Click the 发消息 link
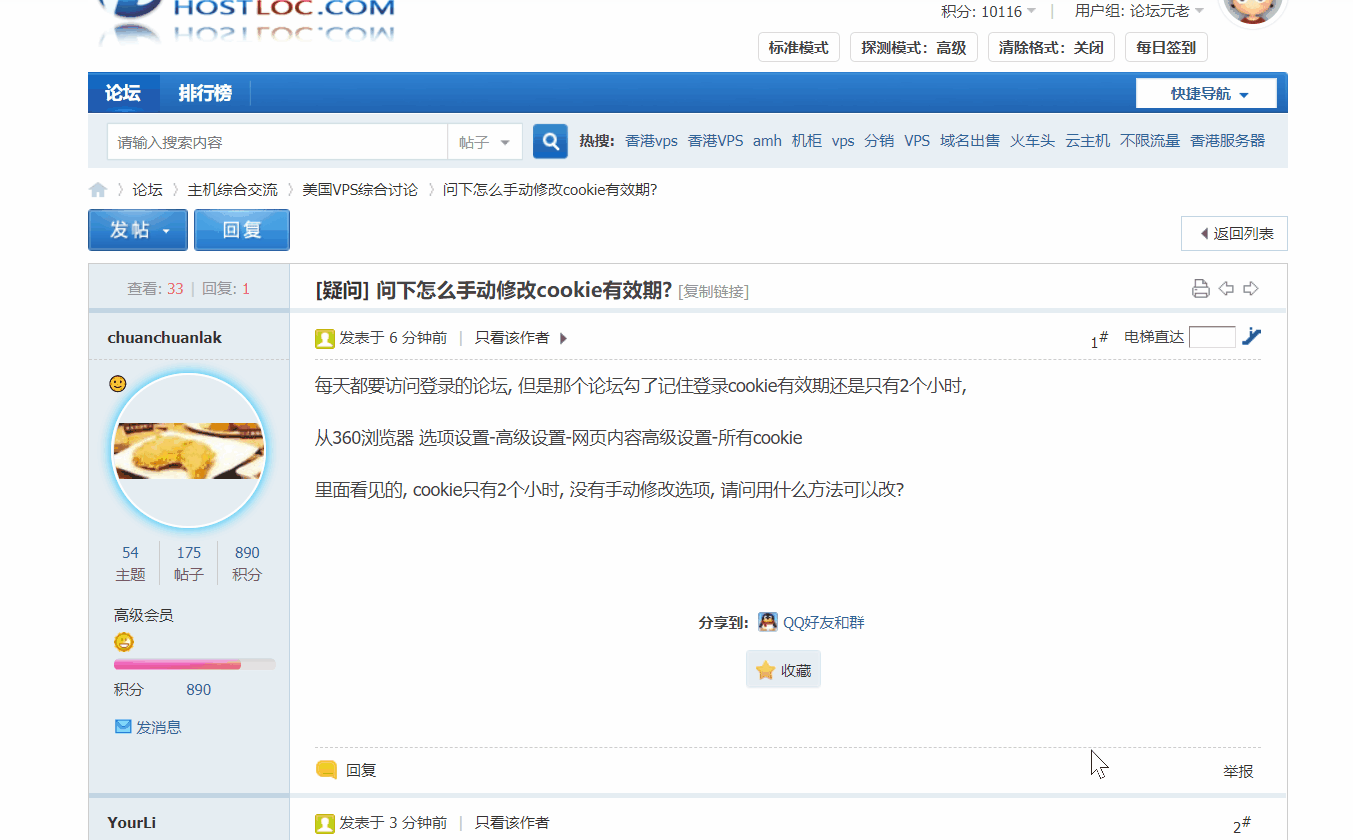Screen dimensions: 1353x840 click(x=159, y=727)
